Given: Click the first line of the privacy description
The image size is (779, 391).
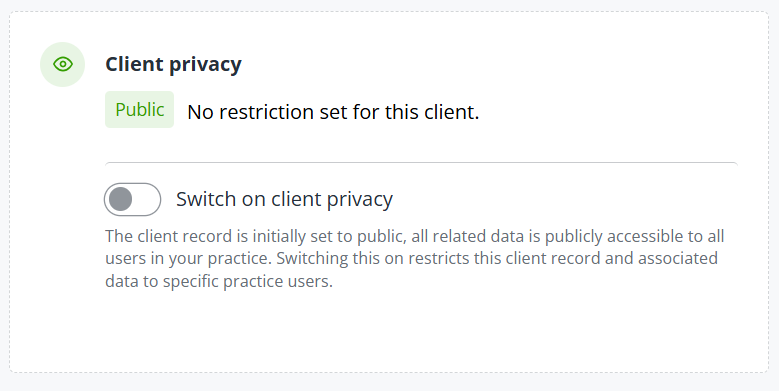Looking at the screenshot, I should [x=415, y=236].
